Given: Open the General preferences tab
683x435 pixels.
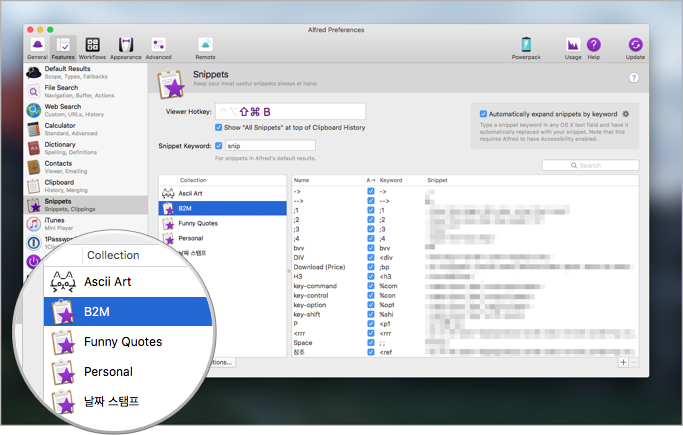Looking at the screenshot, I should [37, 48].
